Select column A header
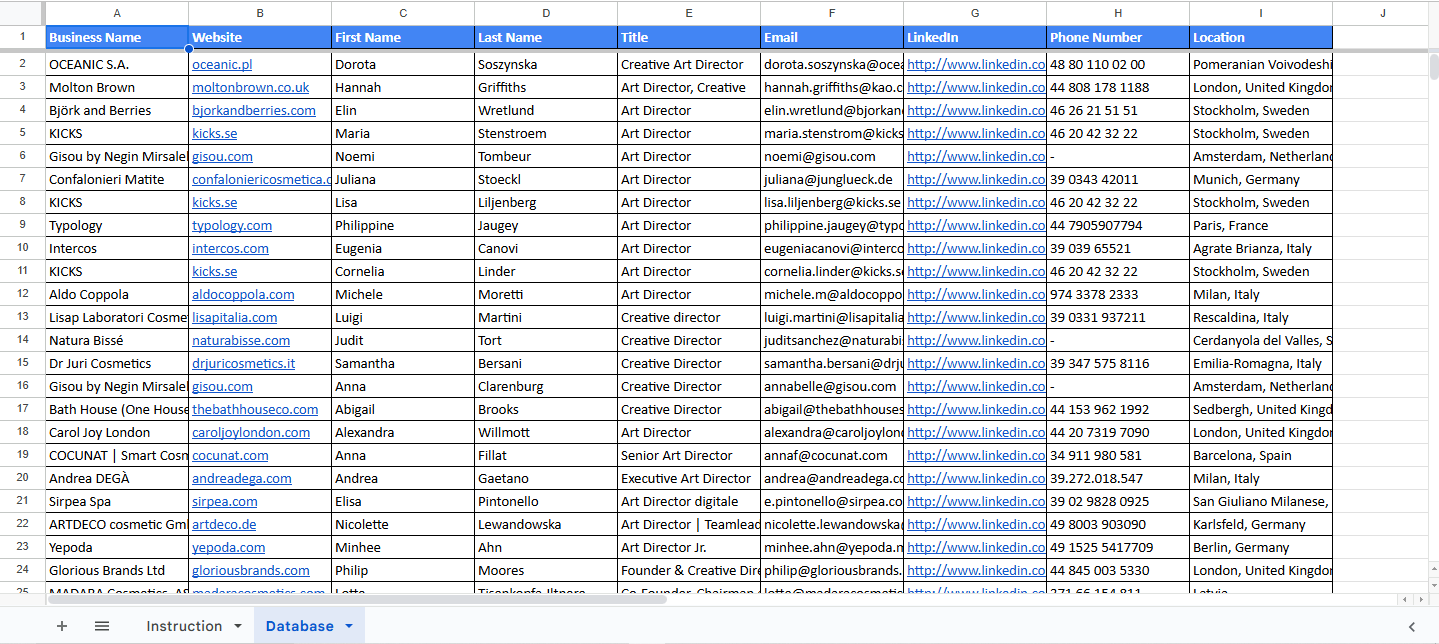 pyautogui.click(x=117, y=13)
